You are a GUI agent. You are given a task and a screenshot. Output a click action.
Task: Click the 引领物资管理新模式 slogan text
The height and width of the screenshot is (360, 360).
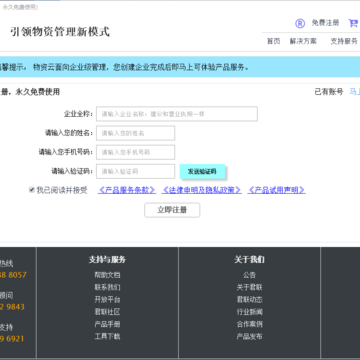click(60, 32)
